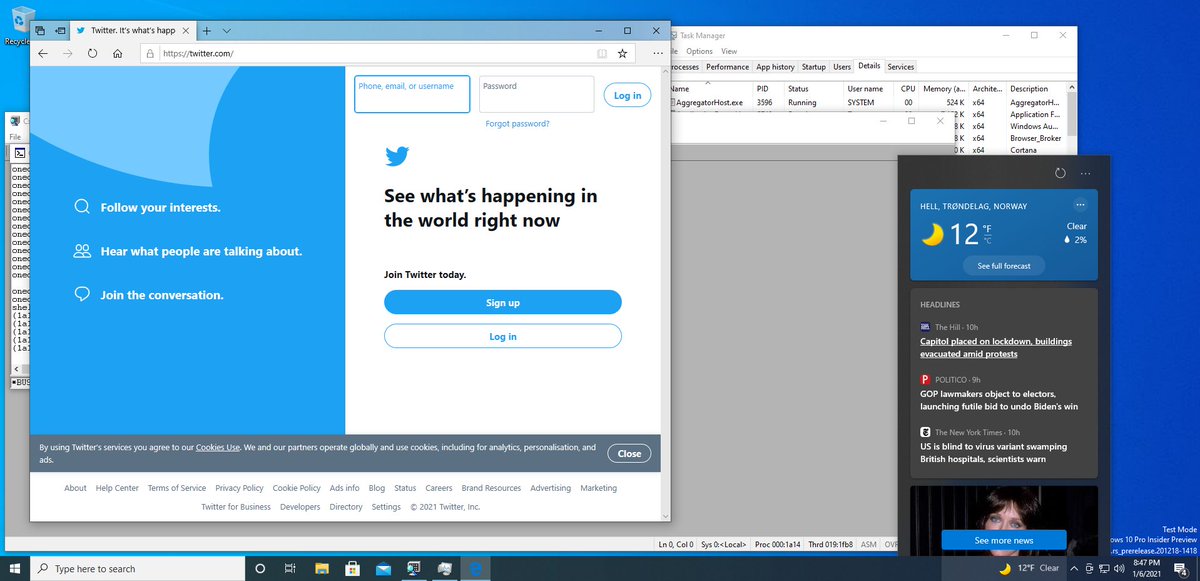Click taskbar search box
This screenshot has width=1200, height=581.
[x=136, y=568]
